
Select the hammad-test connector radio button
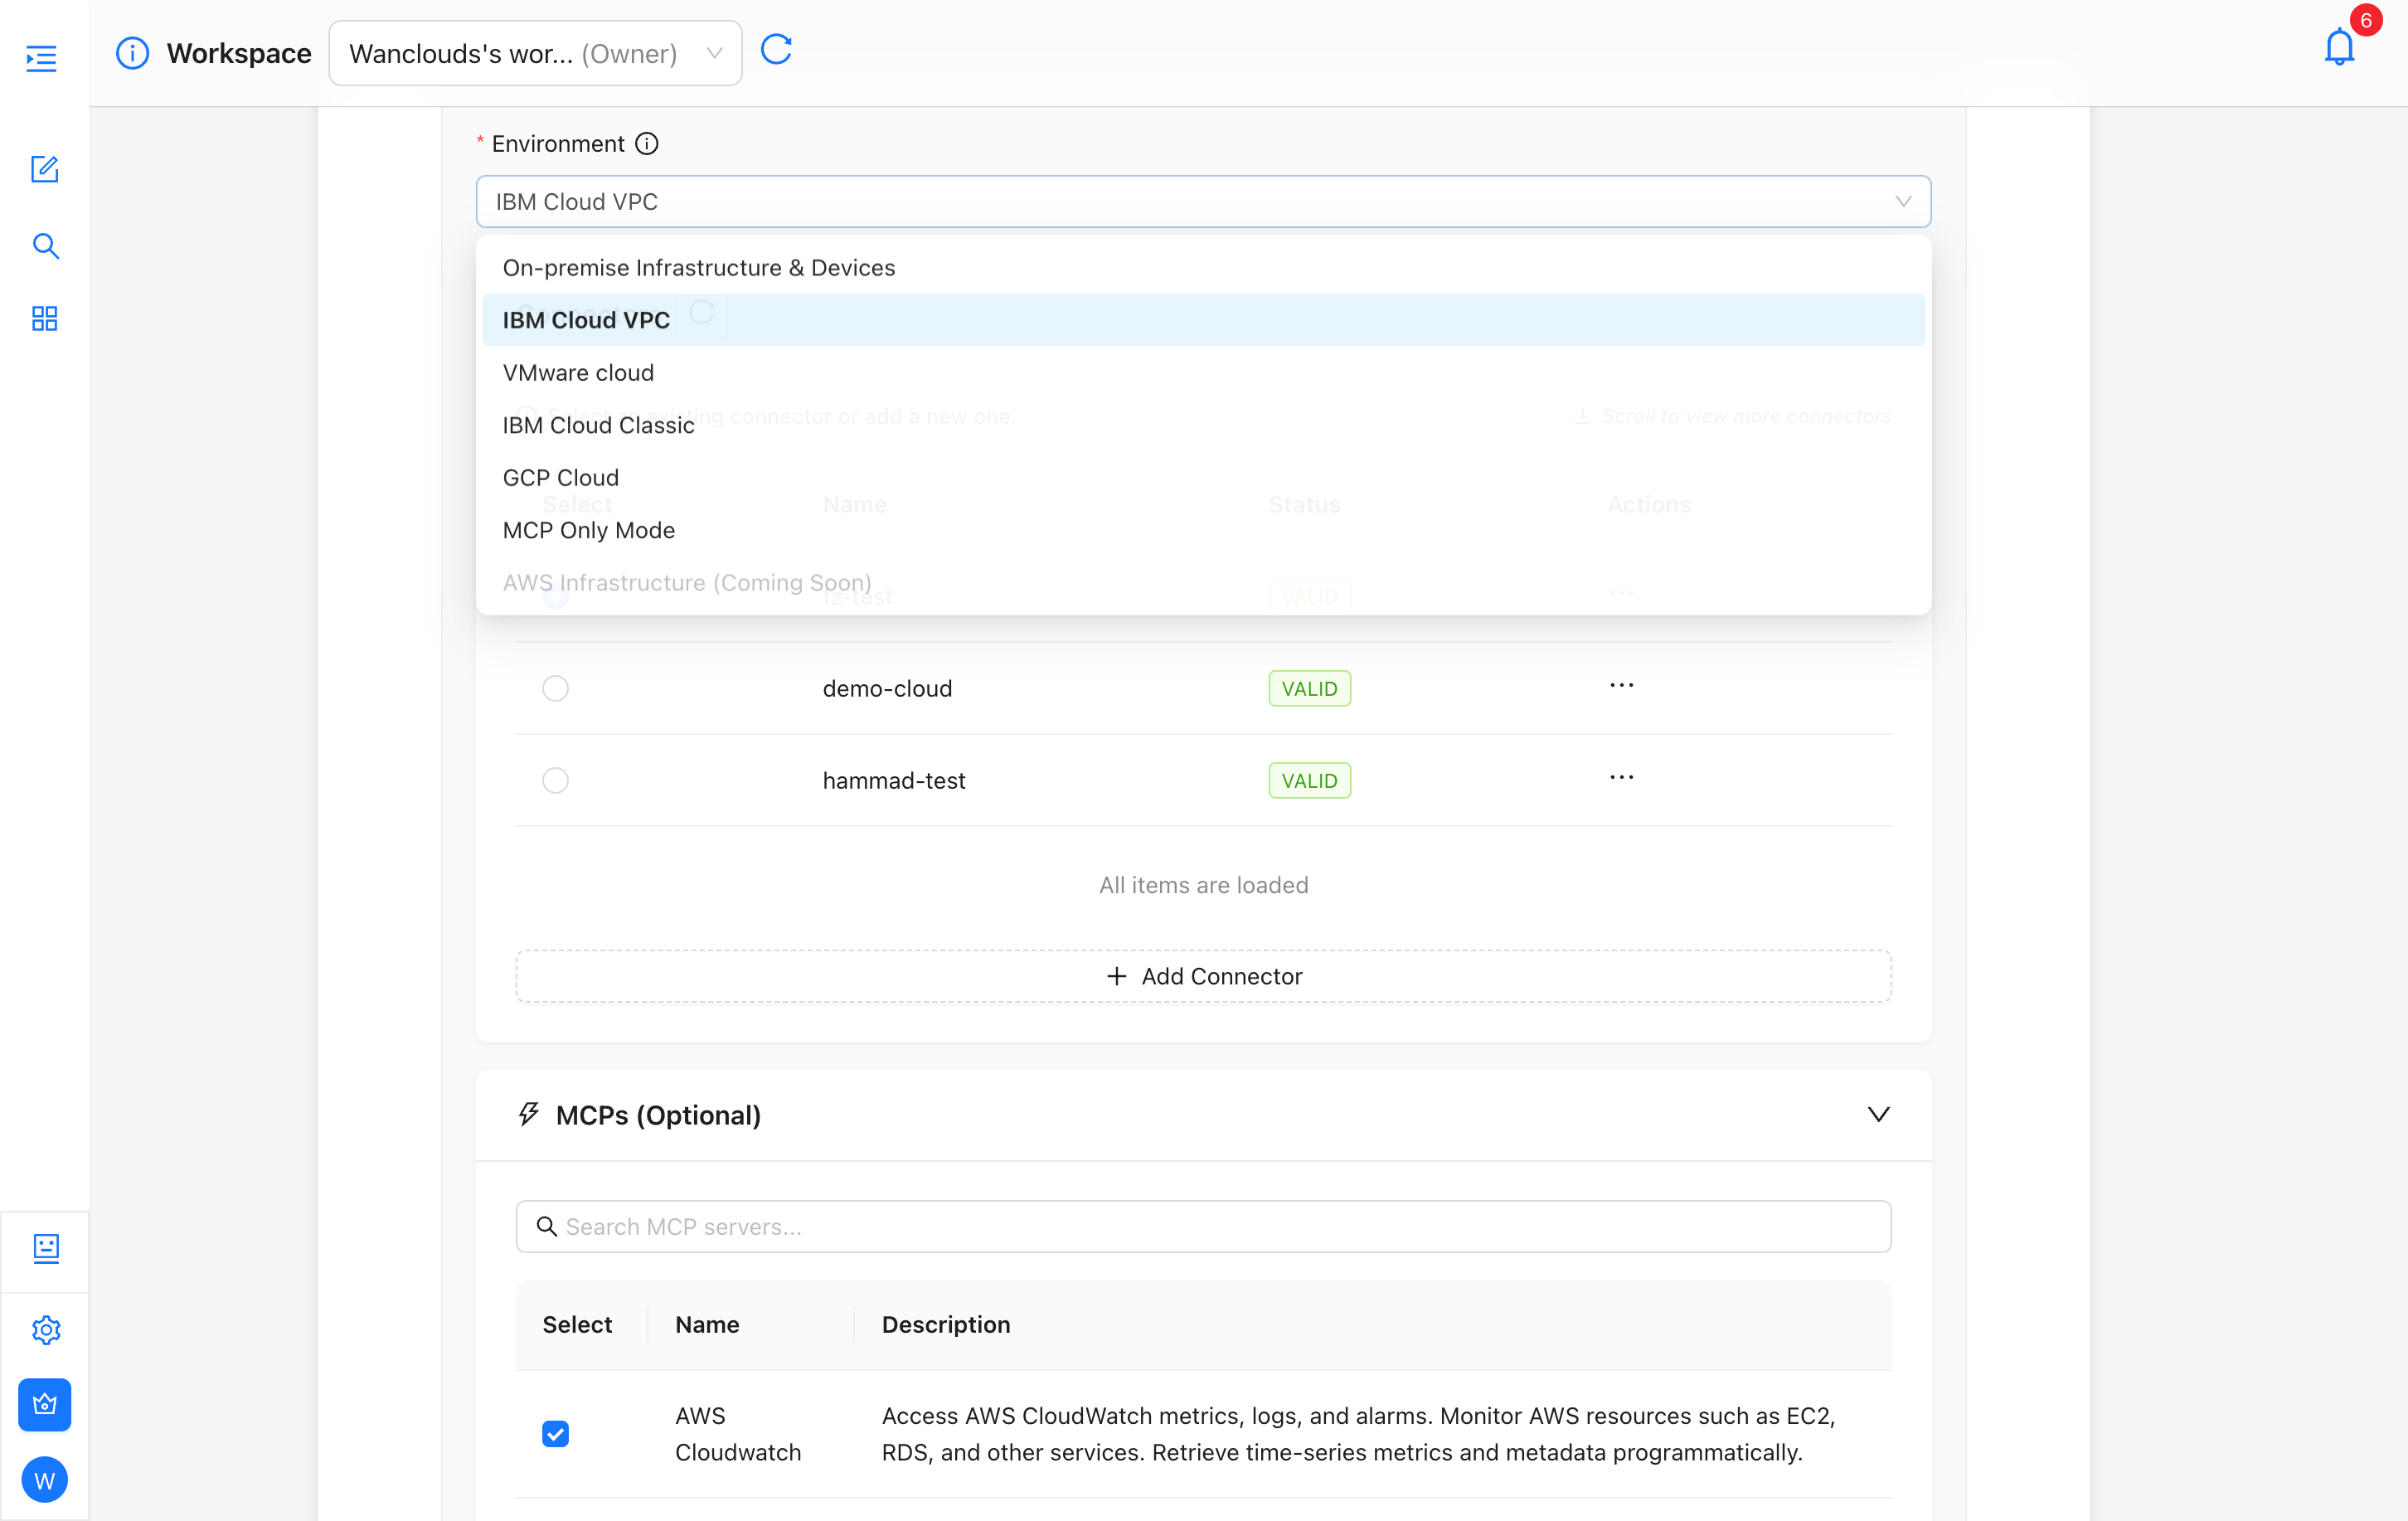click(x=555, y=780)
